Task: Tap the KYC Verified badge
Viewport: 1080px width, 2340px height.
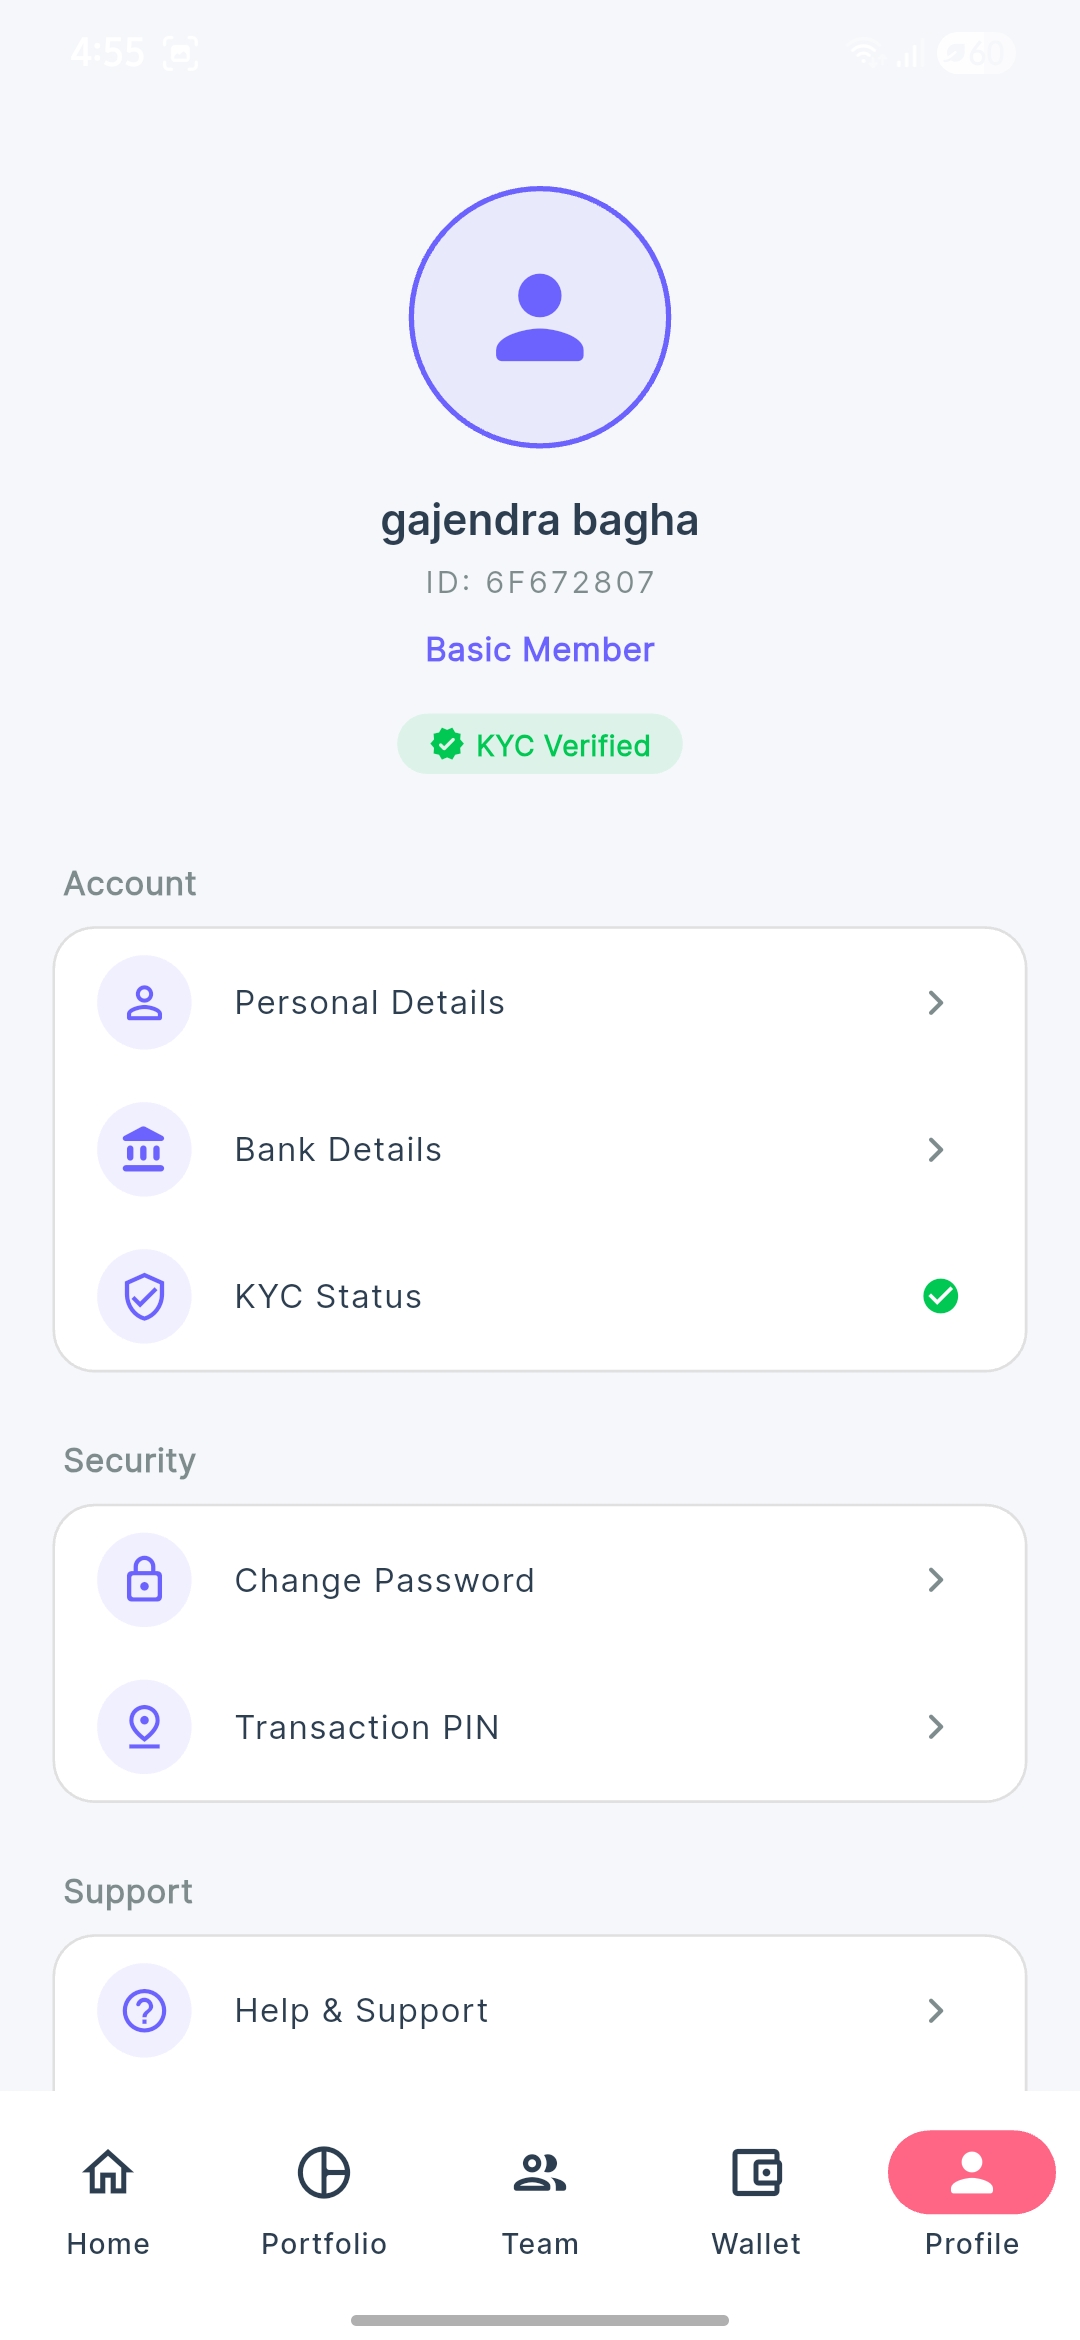Action: [x=540, y=745]
